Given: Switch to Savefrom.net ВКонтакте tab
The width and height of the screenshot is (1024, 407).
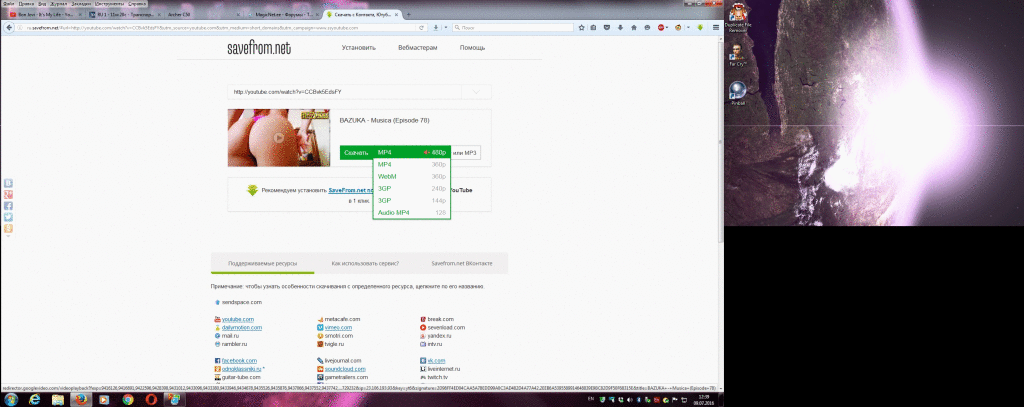Looking at the screenshot, I should pos(462,263).
